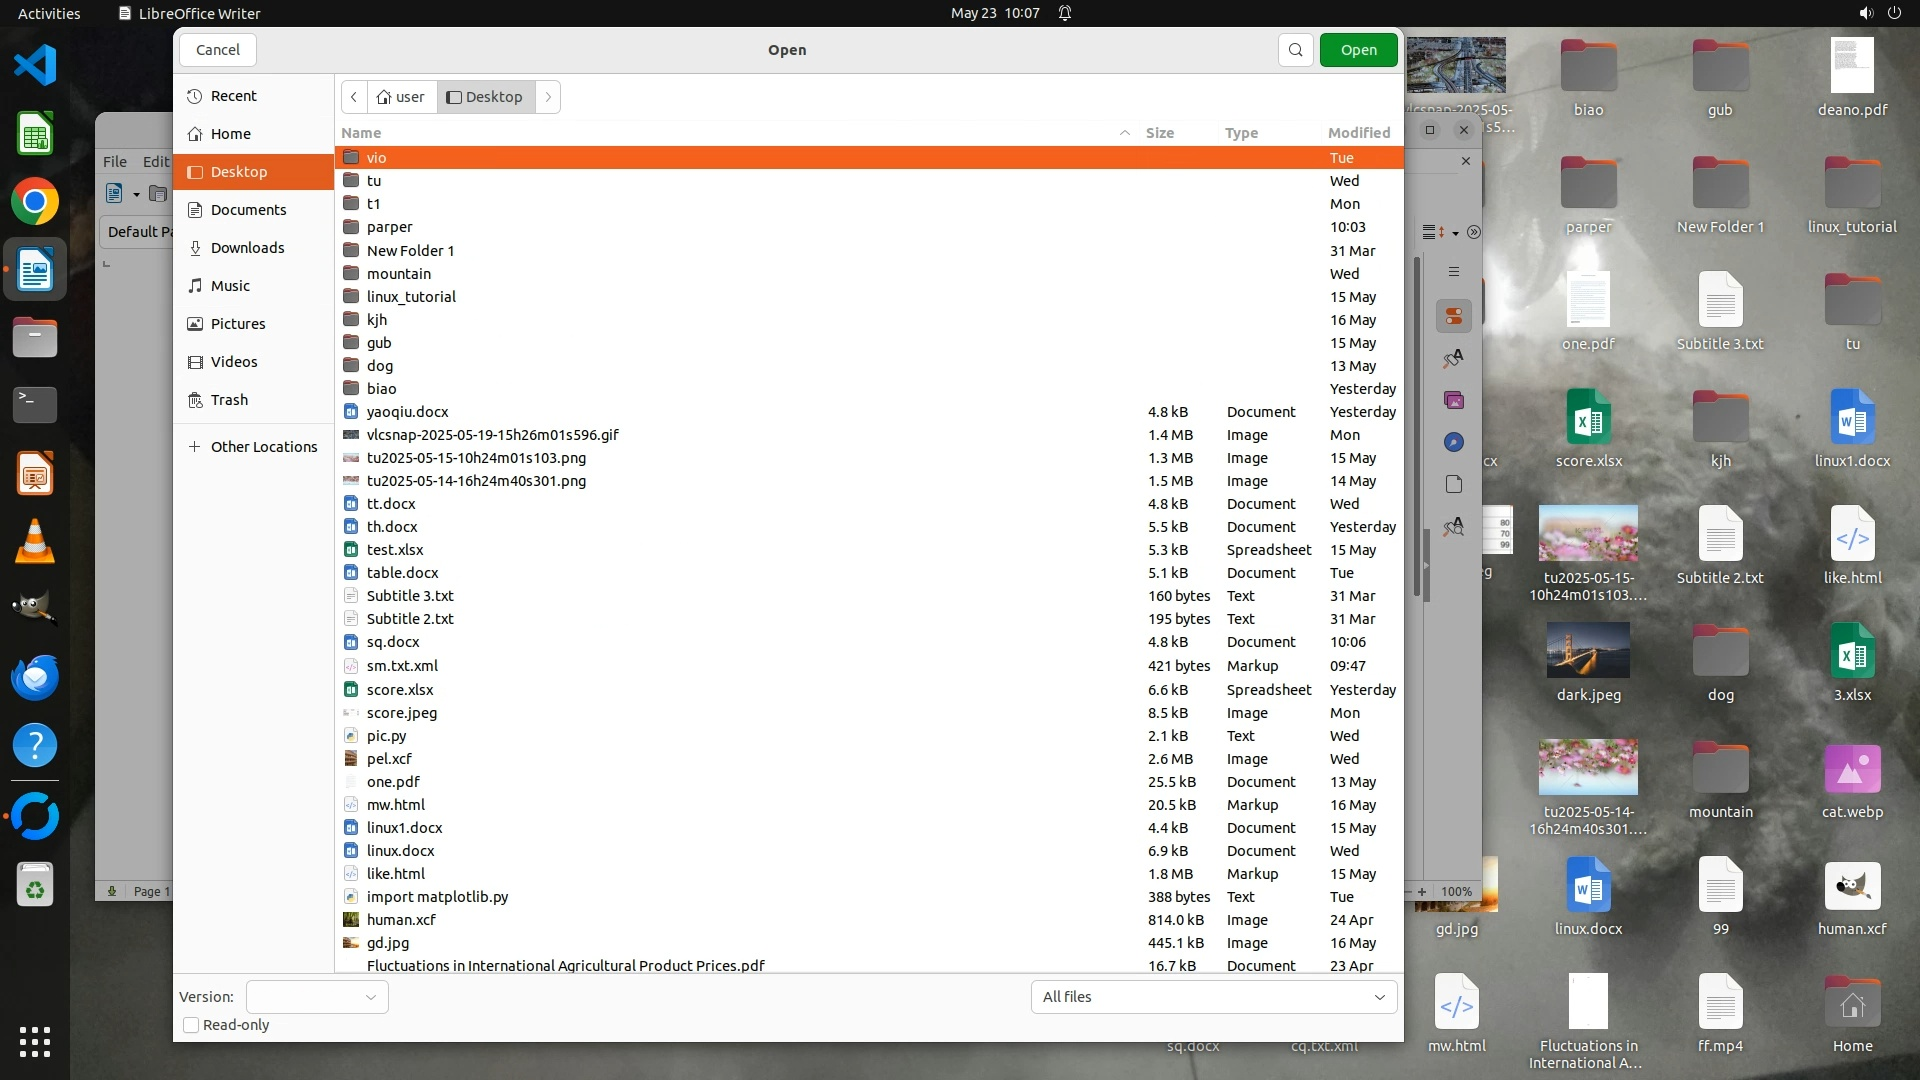Viewport: 1920px width, 1080px height.
Task: Select Downloads in the sidebar
Action: click(x=247, y=248)
